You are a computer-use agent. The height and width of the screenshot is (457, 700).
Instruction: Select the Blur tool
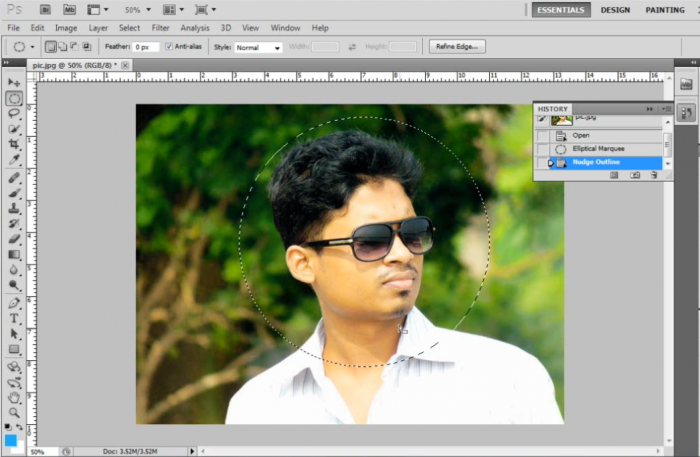pyautogui.click(x=14, y=270)
